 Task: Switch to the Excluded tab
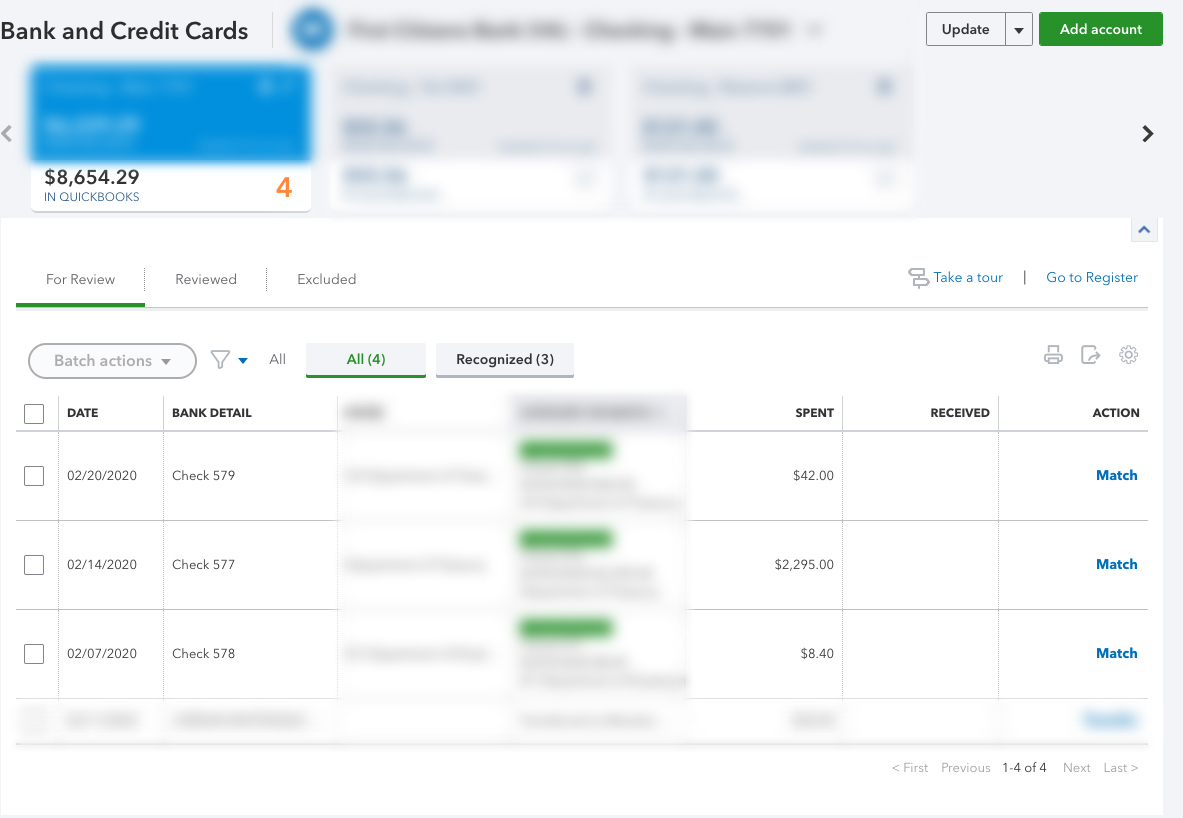326,279
